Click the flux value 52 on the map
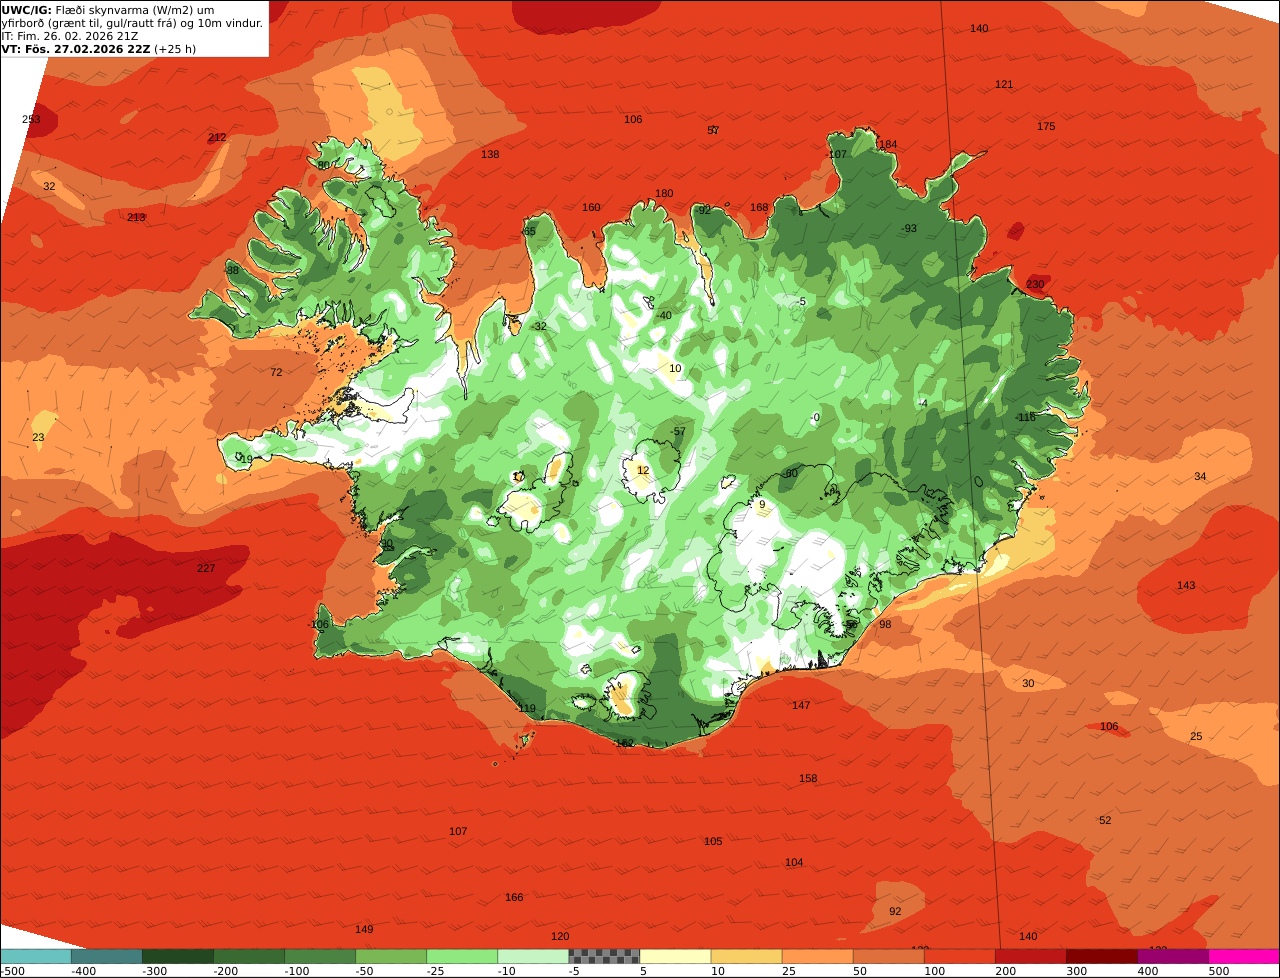The width and height of the screenshot is (1280, 978). click(x=1105, y=820)
